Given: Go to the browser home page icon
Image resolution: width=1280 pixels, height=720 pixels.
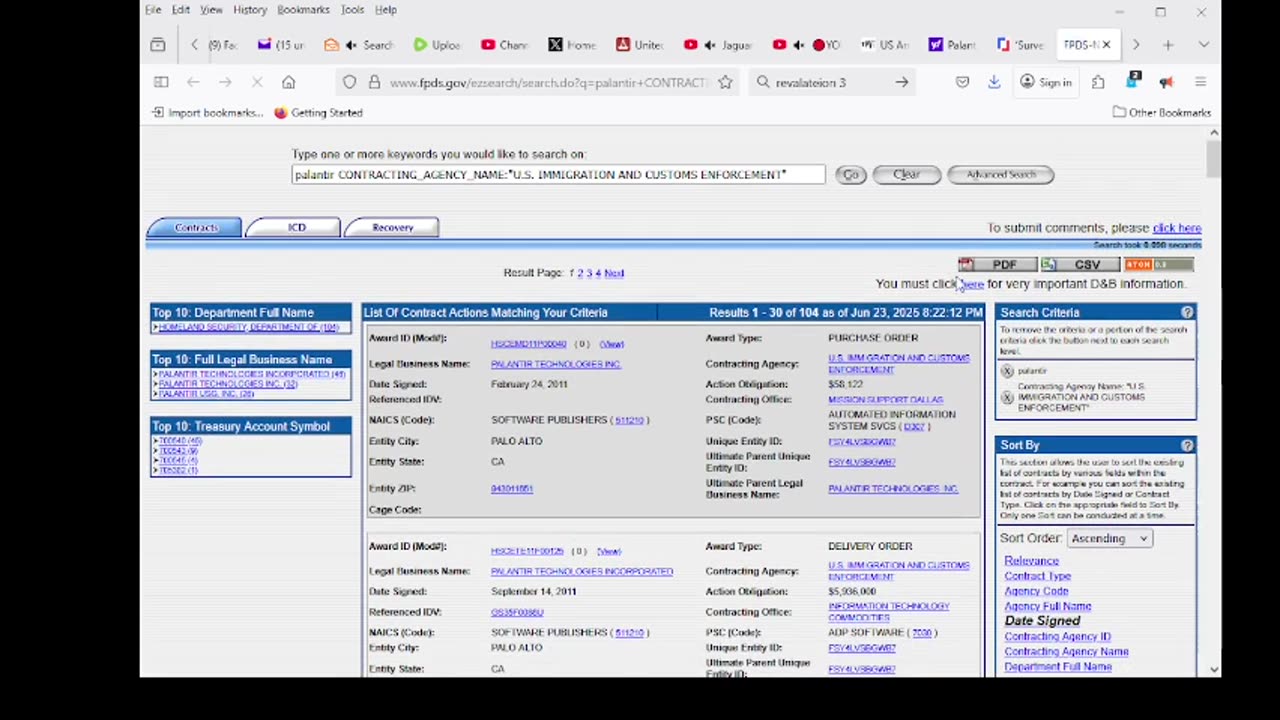Looking at the screenshot, I should [x=288, y=82].
